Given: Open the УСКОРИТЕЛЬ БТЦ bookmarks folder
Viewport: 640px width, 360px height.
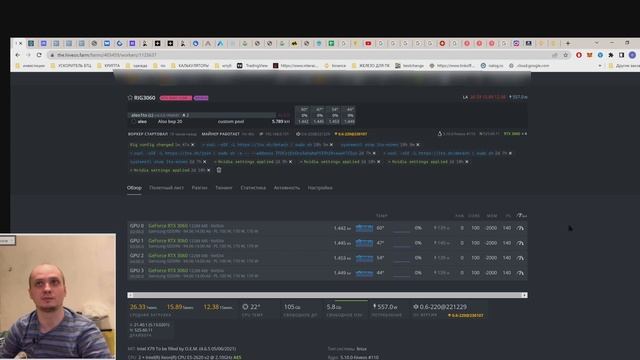Looking at the screenshot, I should tap(71, 65).
